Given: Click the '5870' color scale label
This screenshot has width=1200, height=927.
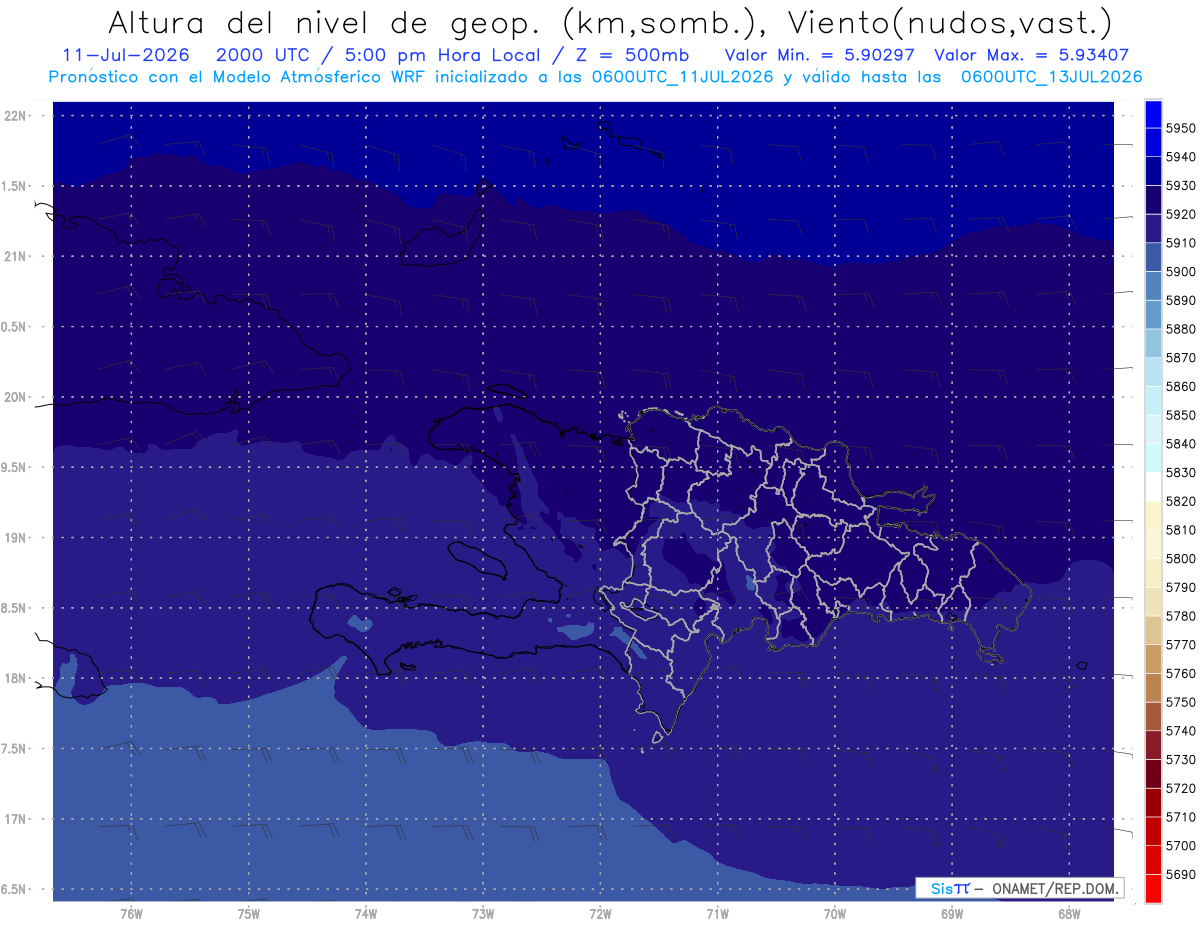Looking at the screenshot, I should click(1180, 357).
